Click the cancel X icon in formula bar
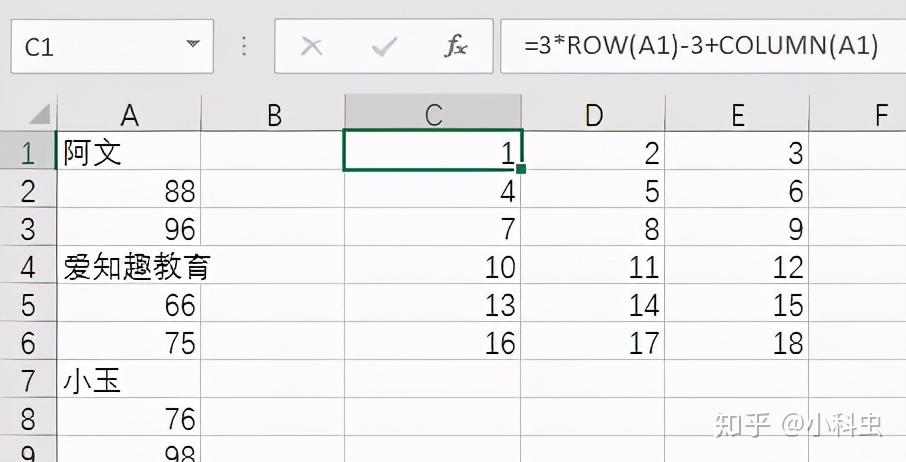Viewport: 906px width, 462px height. point(312,46)
